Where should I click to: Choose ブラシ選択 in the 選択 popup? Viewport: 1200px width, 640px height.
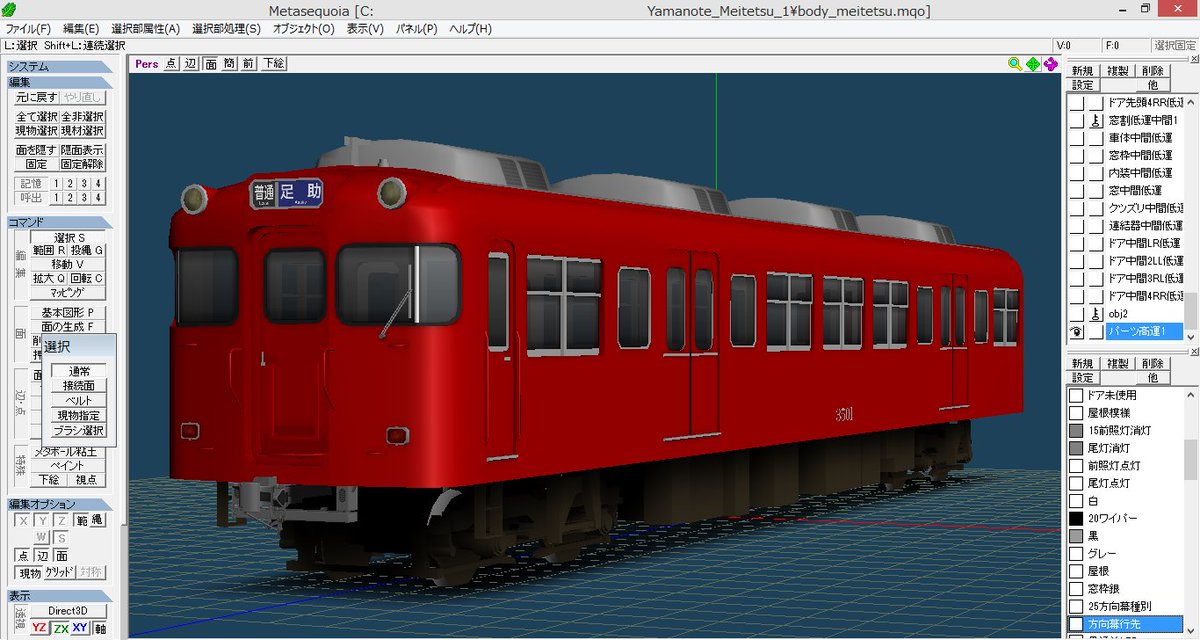[x=78, y=430]
